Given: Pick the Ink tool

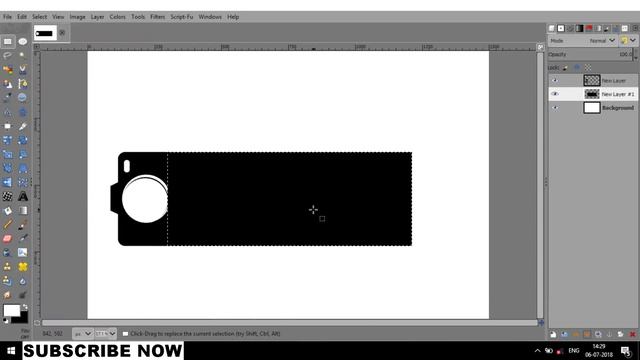Looking at the screenshot, I should (x=7, y=253).
